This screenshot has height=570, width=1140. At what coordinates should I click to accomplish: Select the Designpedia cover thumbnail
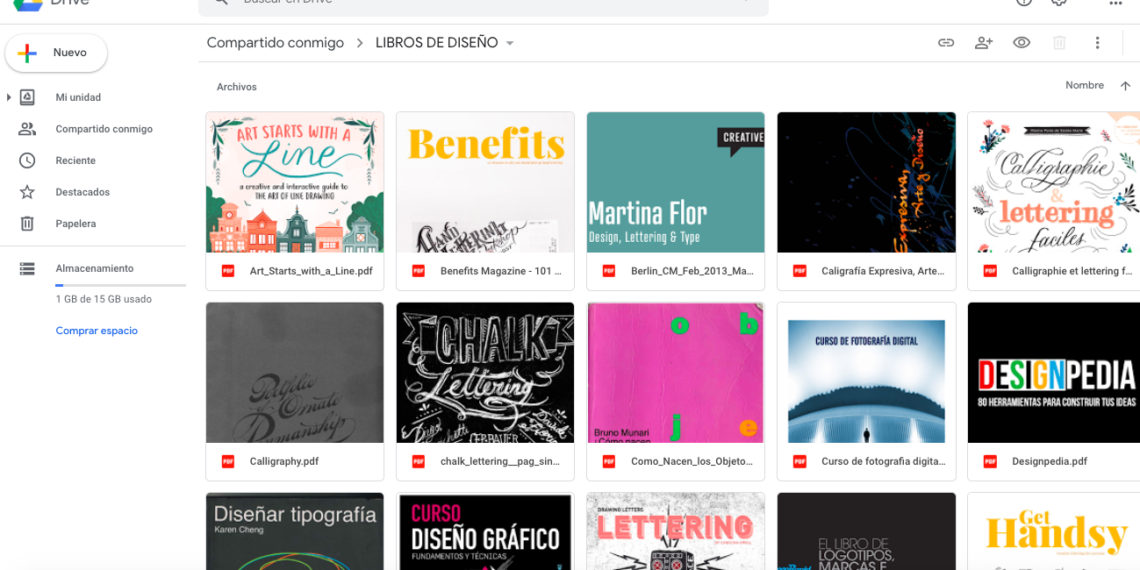point(1054,373)
